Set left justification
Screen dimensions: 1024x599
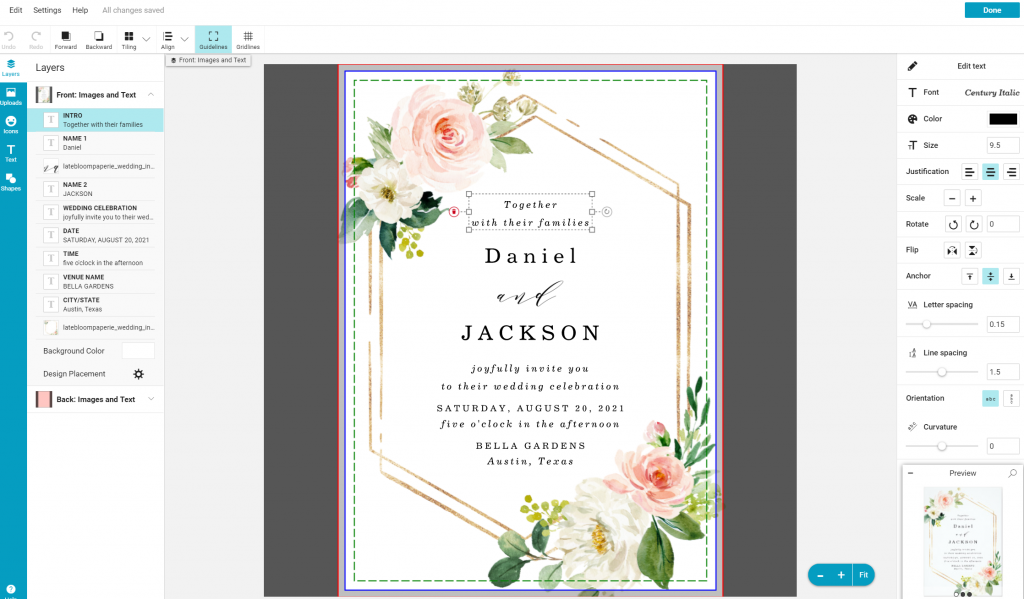[970, 172]
